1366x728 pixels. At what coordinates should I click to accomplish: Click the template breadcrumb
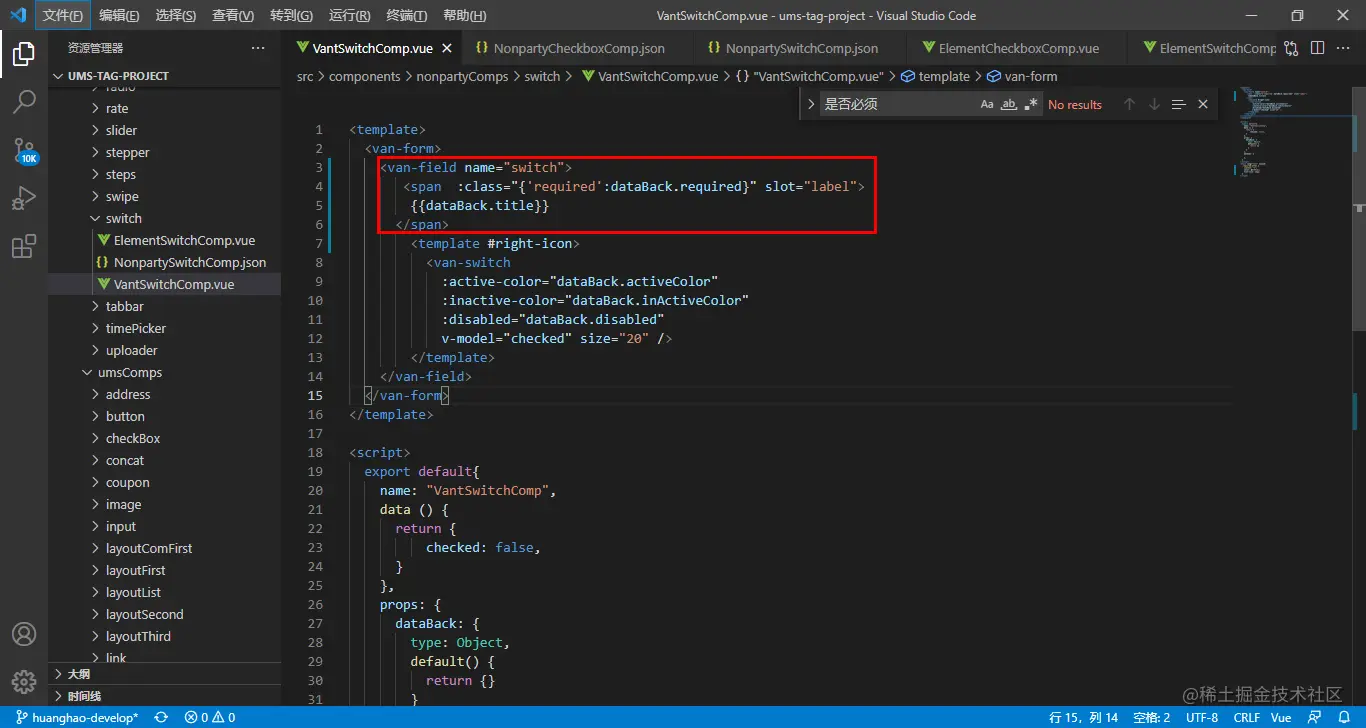936,76
